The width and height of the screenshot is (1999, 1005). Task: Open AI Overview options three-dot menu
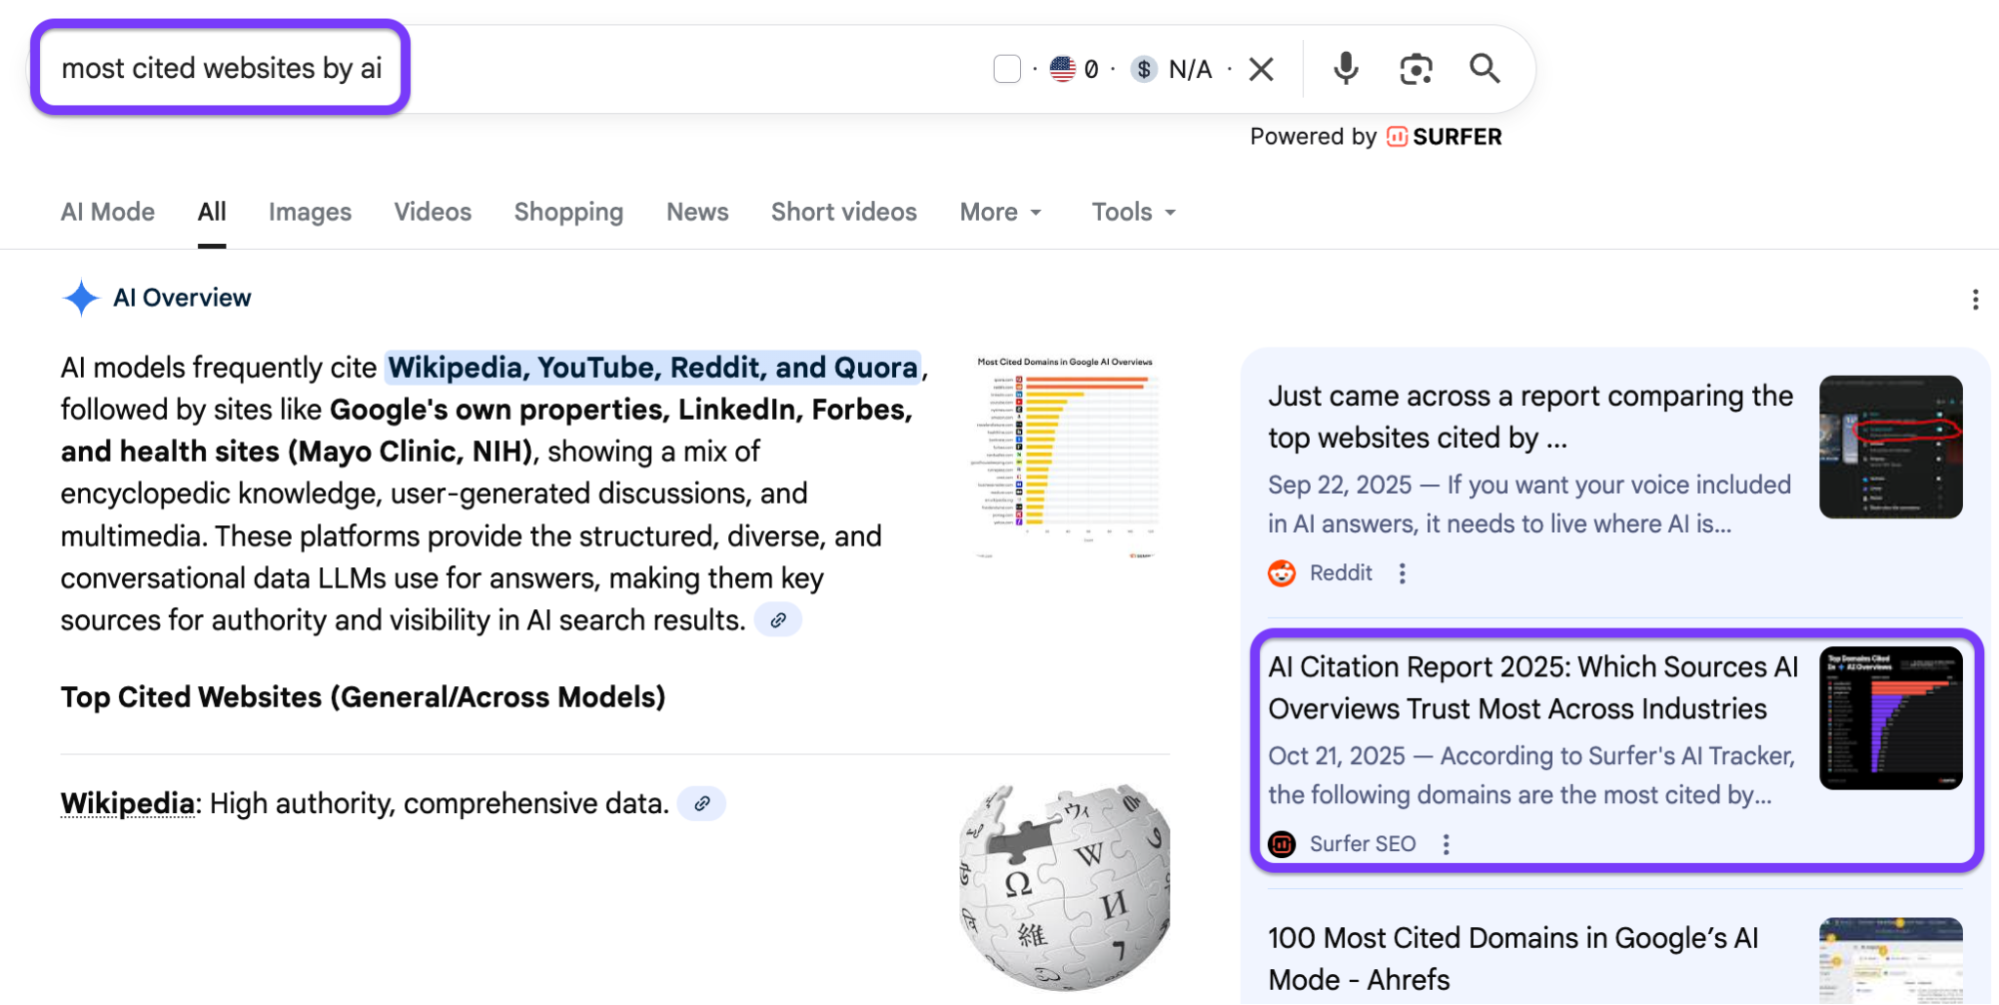click(x=1974, y=299)
